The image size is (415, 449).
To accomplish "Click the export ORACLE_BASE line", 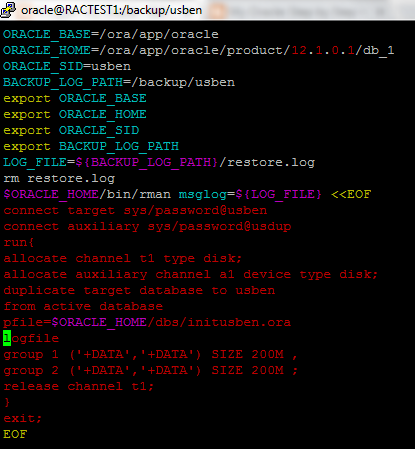I will click(x=75, y=98).
